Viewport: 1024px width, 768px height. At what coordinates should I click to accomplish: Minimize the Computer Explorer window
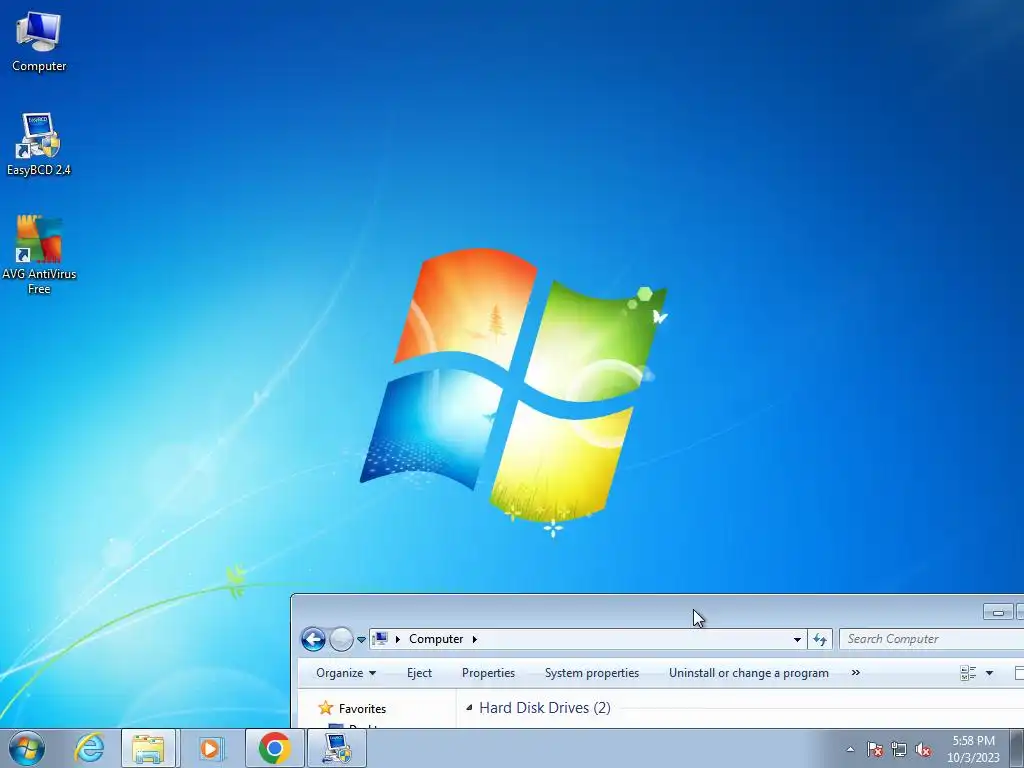(x=998, y=612)
